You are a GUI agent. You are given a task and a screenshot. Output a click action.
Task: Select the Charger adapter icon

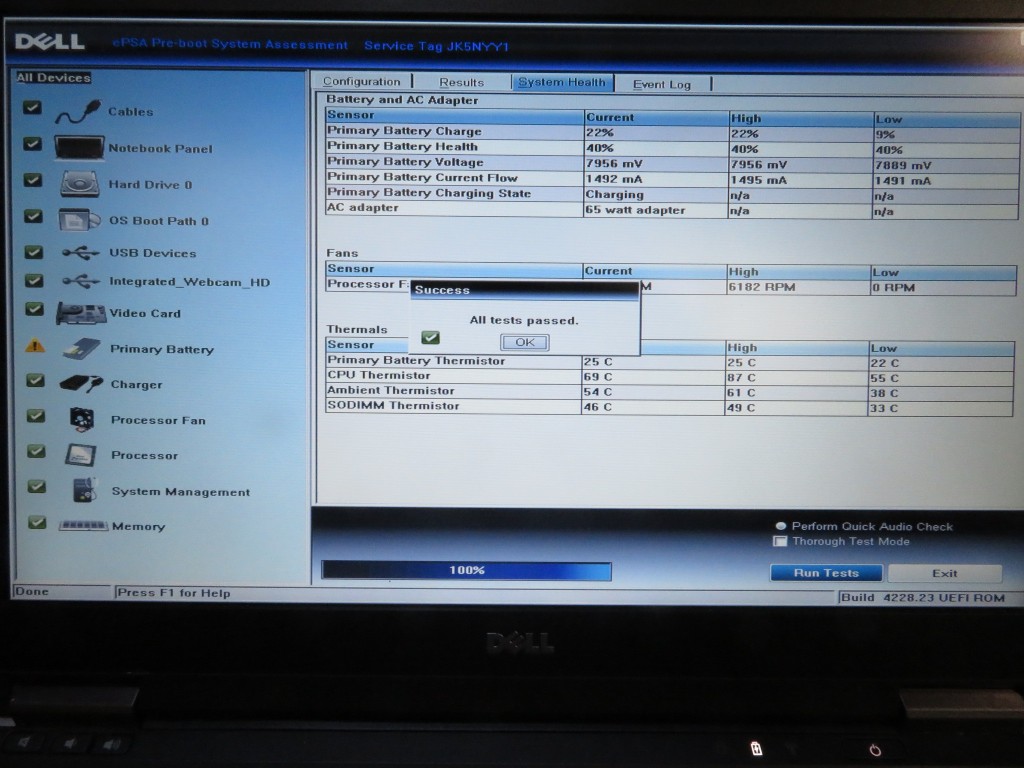click(81, 383)
